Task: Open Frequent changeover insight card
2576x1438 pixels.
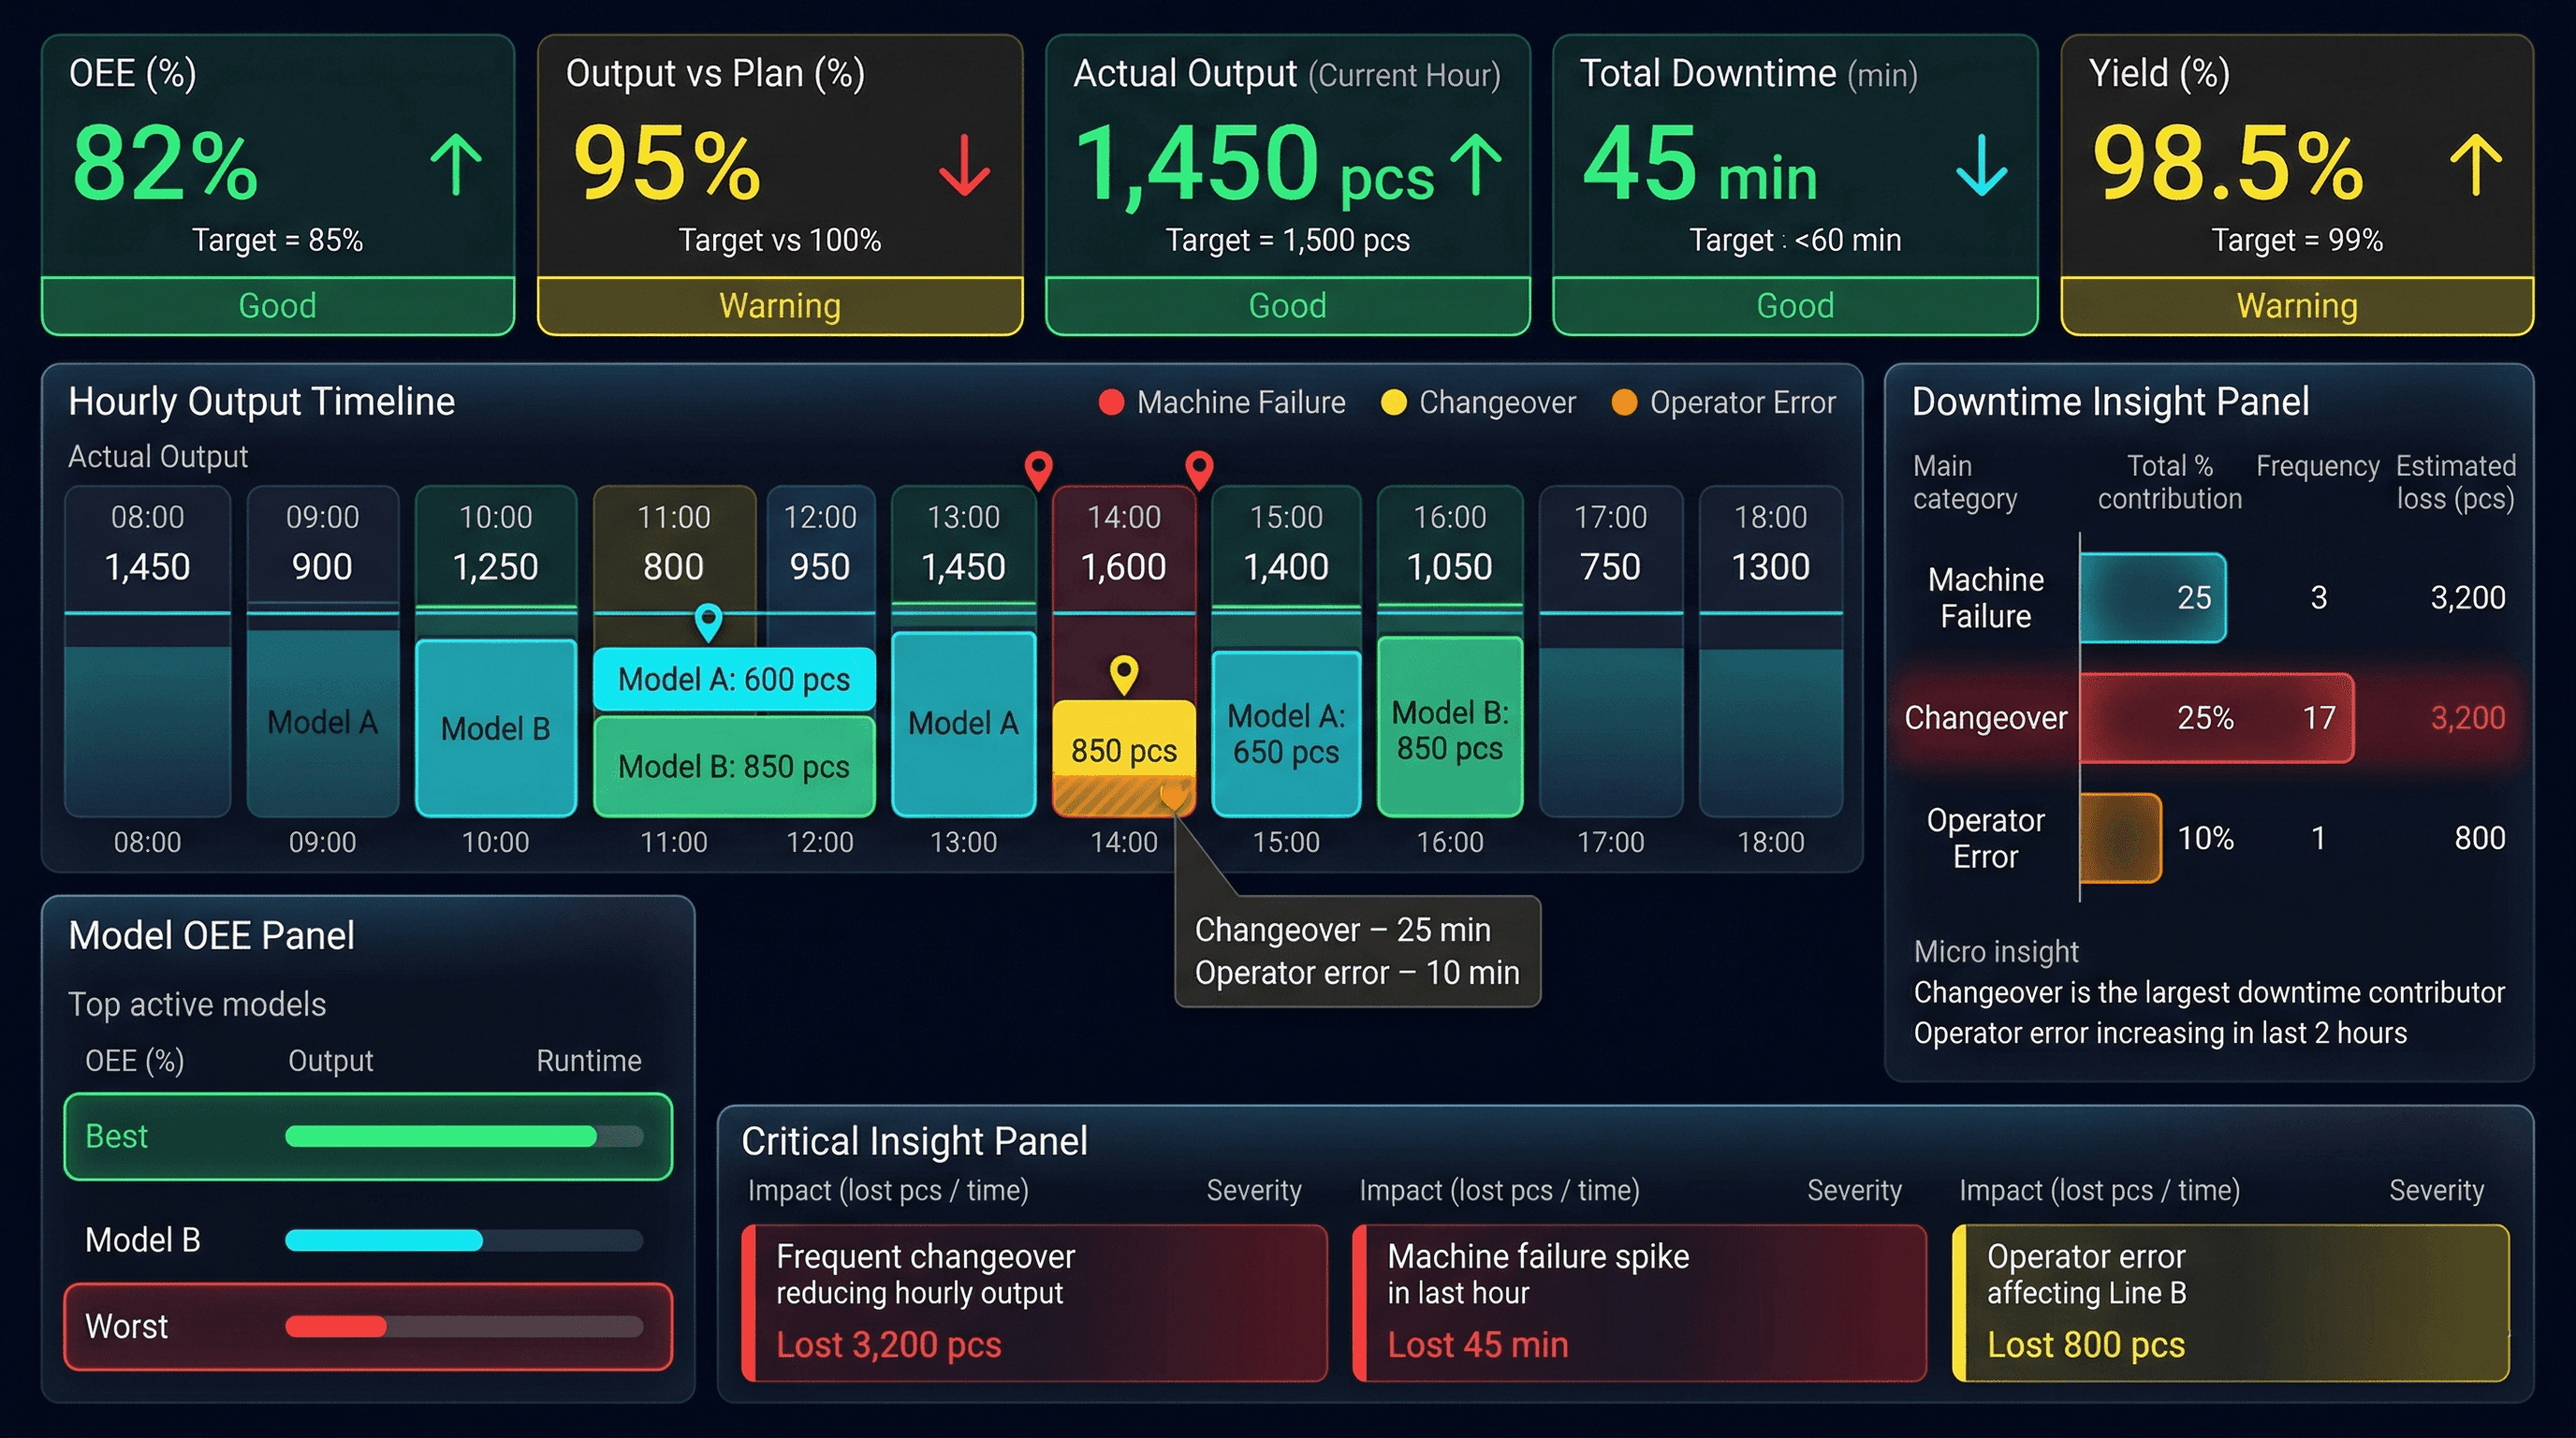Action: (x=1034, y=1302)
